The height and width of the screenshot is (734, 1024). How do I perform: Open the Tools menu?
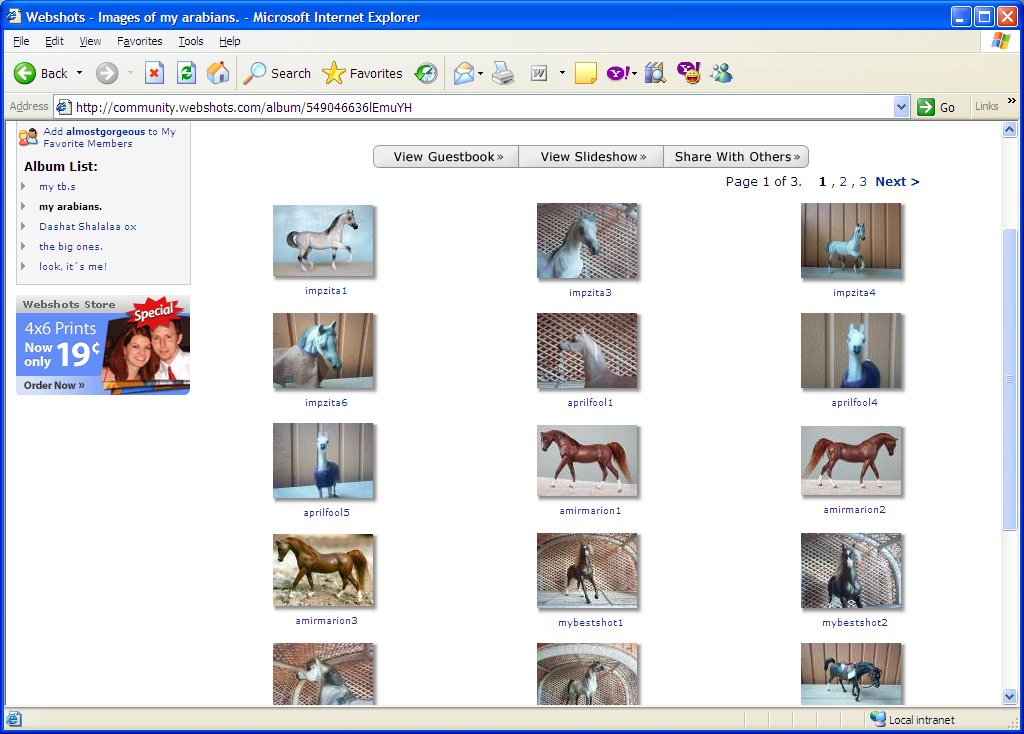191,41
